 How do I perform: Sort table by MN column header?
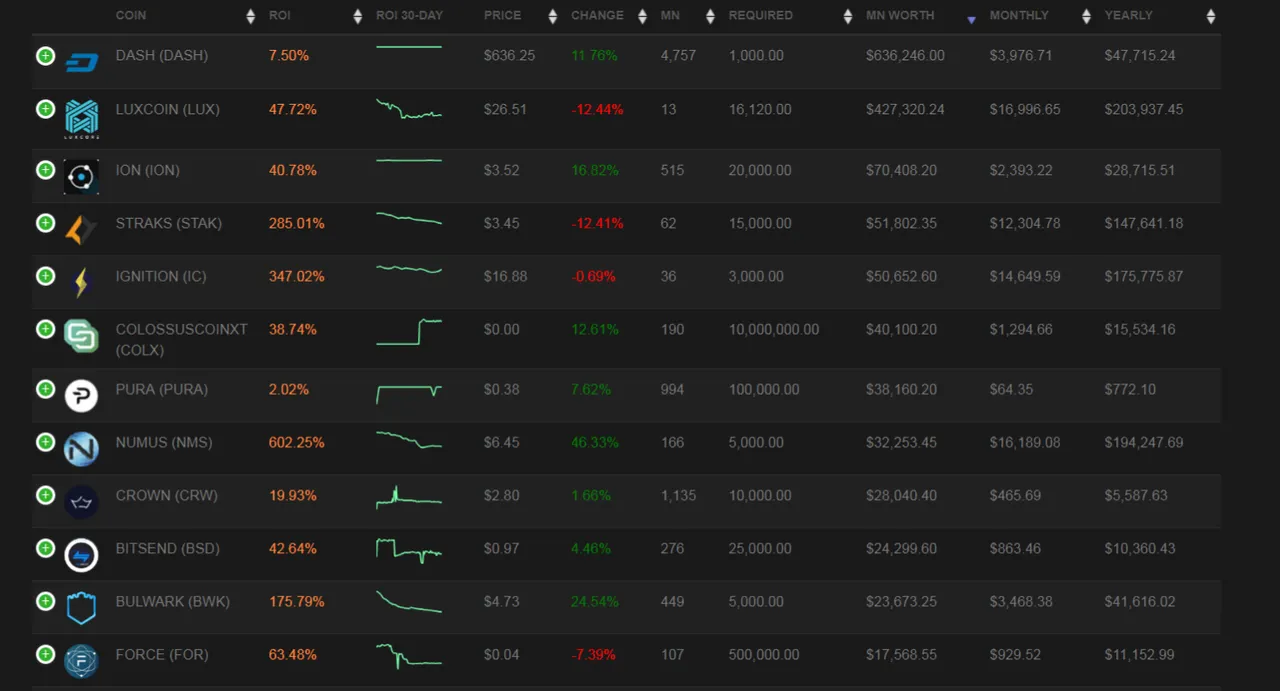point(670,15)
